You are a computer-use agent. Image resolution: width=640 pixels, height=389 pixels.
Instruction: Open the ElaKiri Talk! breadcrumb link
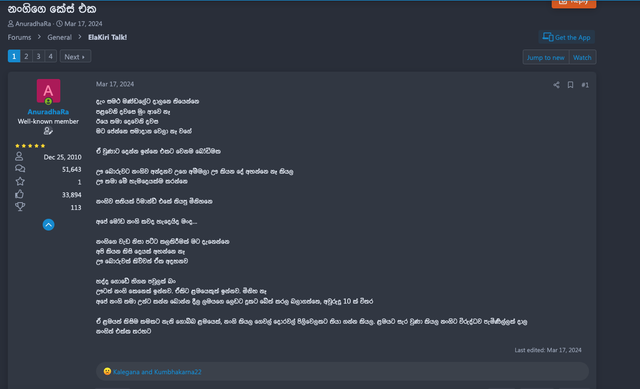[107, 37]
